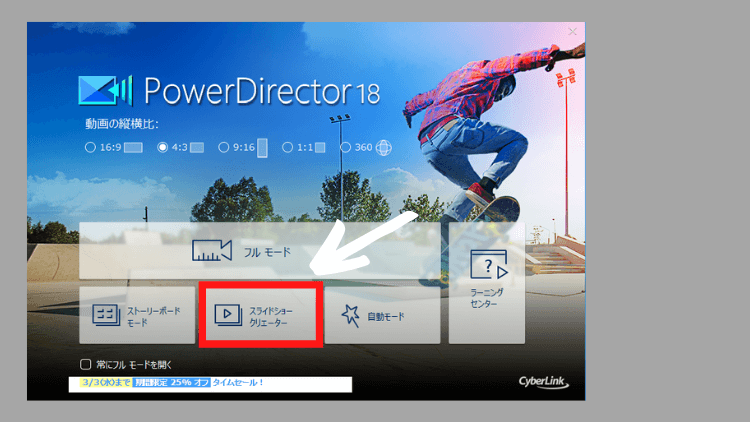Image resolution: width=750 pixels, height=422 pixels.
Task: Choose the 1:1 aspect ratio radio button
Action: [288, 147]
